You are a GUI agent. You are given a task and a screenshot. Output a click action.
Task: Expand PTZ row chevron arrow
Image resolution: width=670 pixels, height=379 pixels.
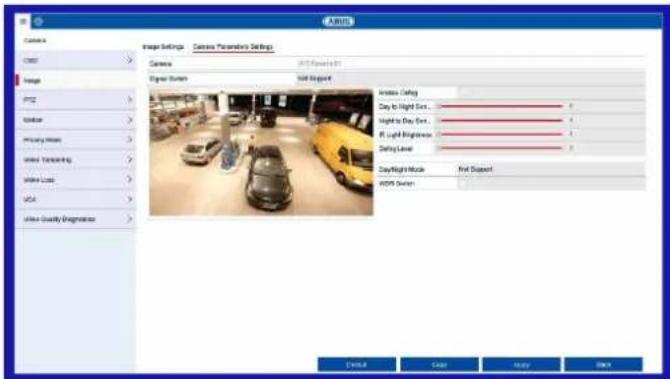[129, 100]
